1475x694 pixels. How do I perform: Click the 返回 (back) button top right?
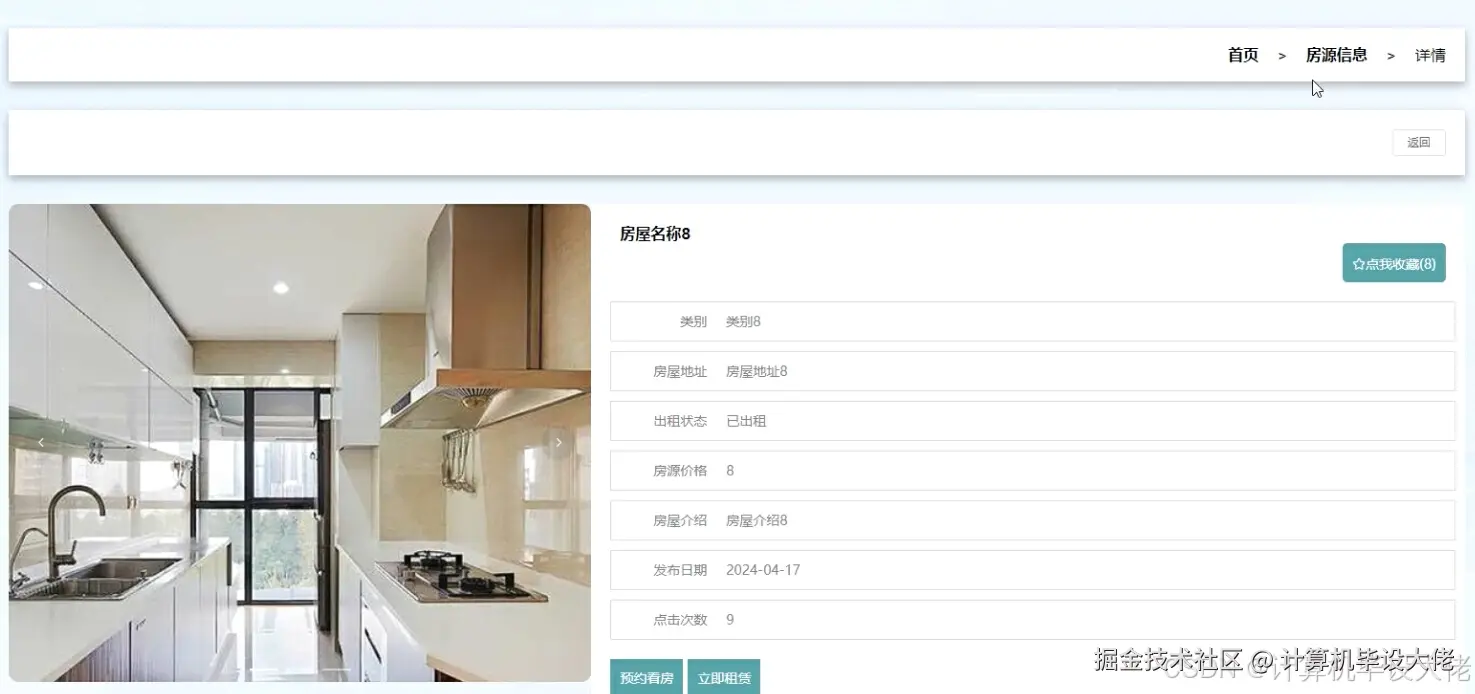click(x=1418, y=142)
